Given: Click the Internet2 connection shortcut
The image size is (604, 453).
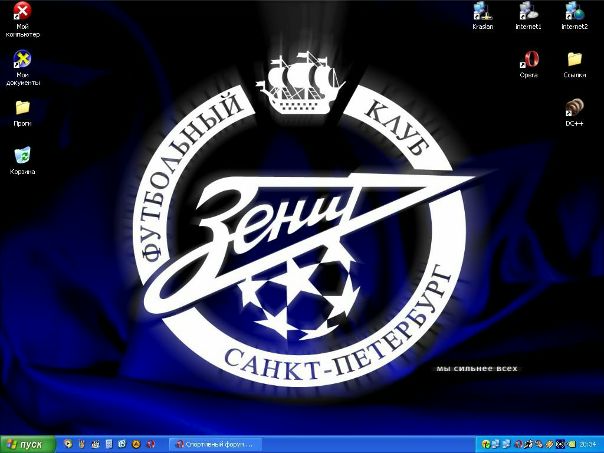Looking at the screenshot, I should tap(574, 12).
